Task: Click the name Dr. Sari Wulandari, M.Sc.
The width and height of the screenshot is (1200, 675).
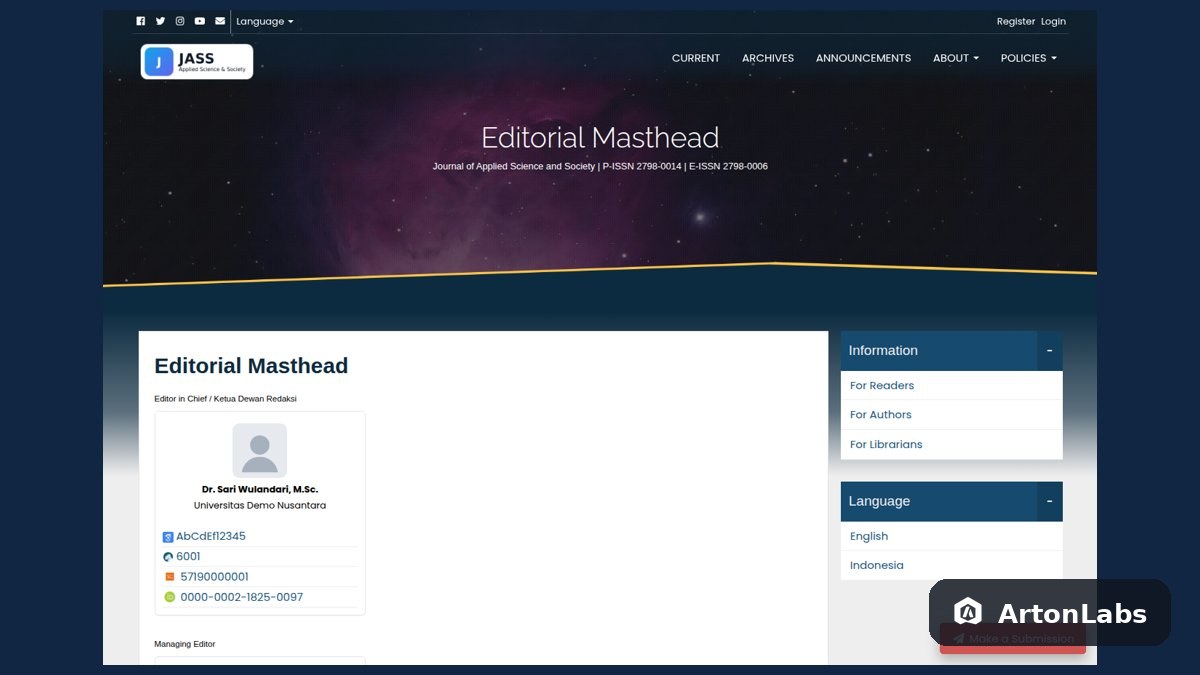Action: (x=260, y=489)
